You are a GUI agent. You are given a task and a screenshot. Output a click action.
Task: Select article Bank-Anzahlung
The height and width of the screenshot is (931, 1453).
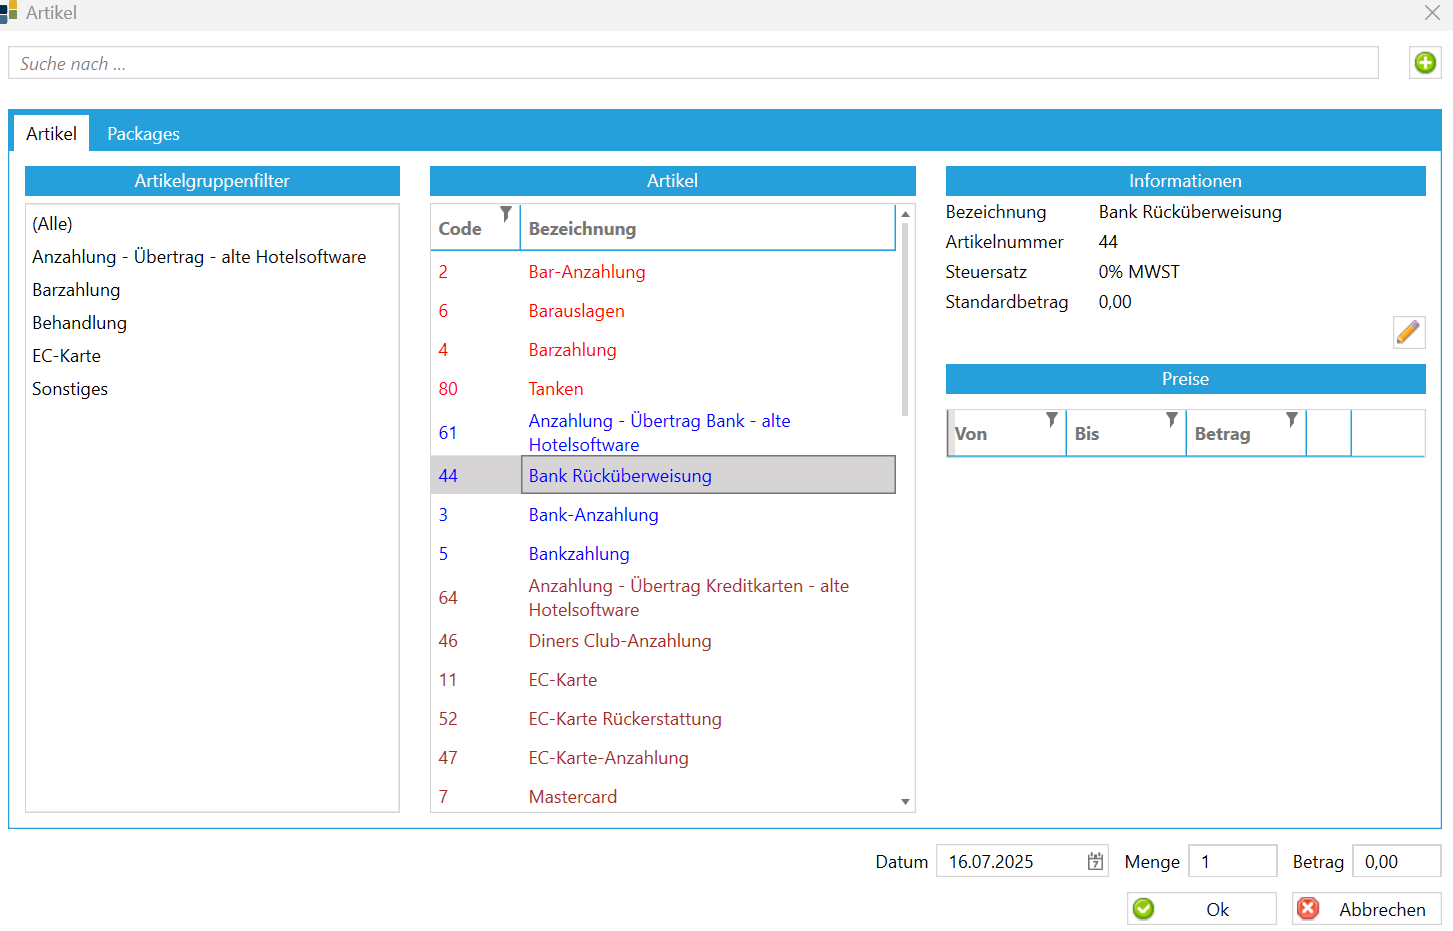[x=594, y=515]
